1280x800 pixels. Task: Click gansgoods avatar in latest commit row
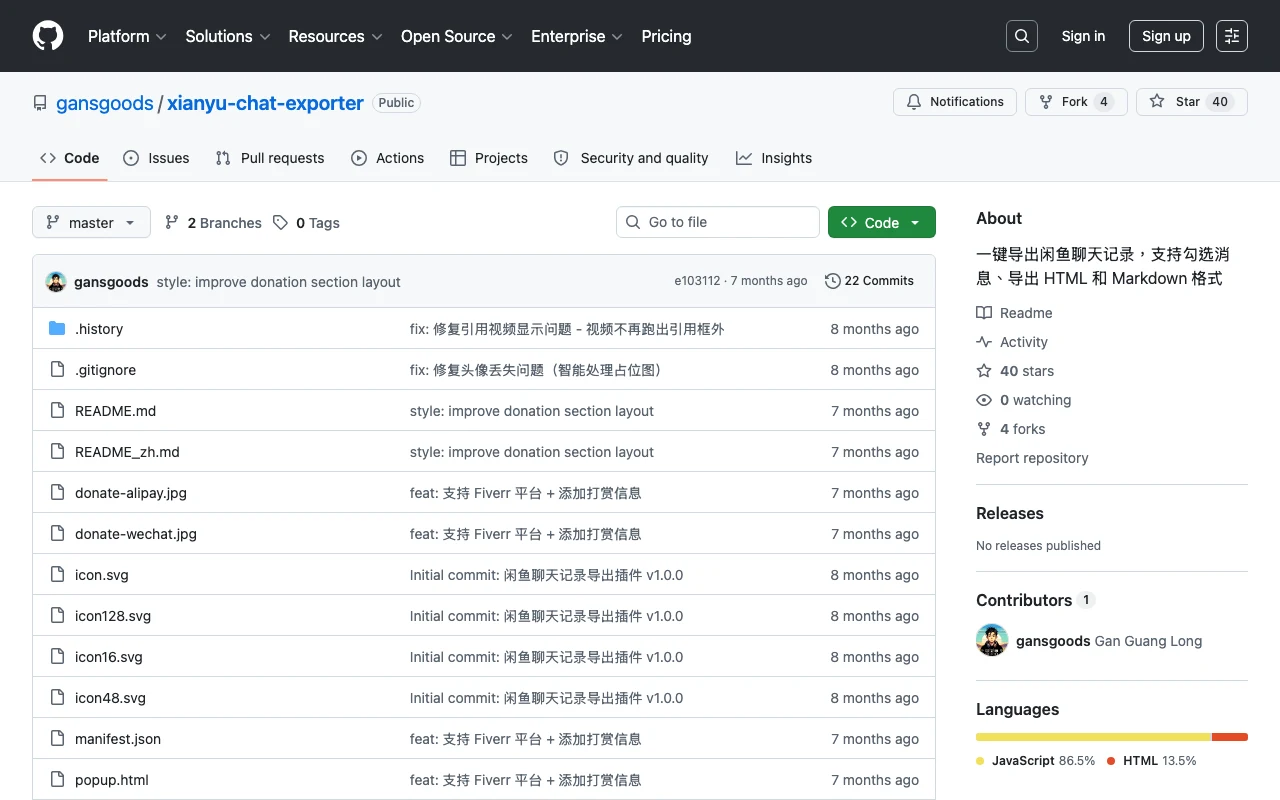56,282
